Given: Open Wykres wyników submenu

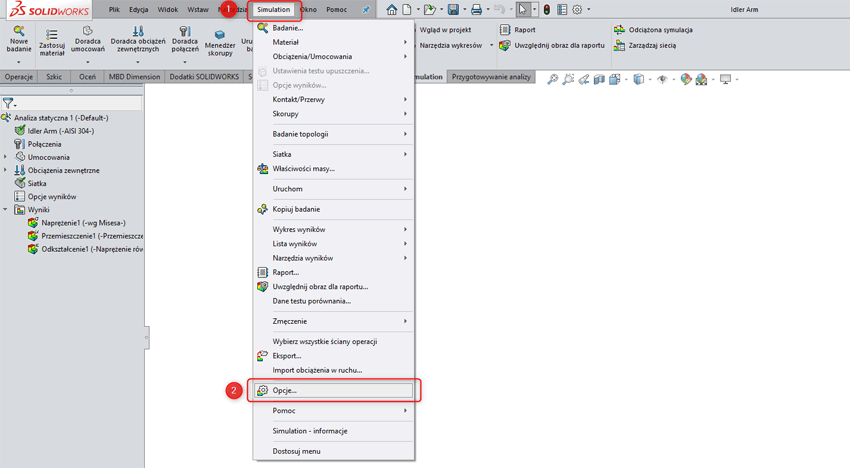Looking at the screenshot, I should pyautogui.click(x=333, y=229).
